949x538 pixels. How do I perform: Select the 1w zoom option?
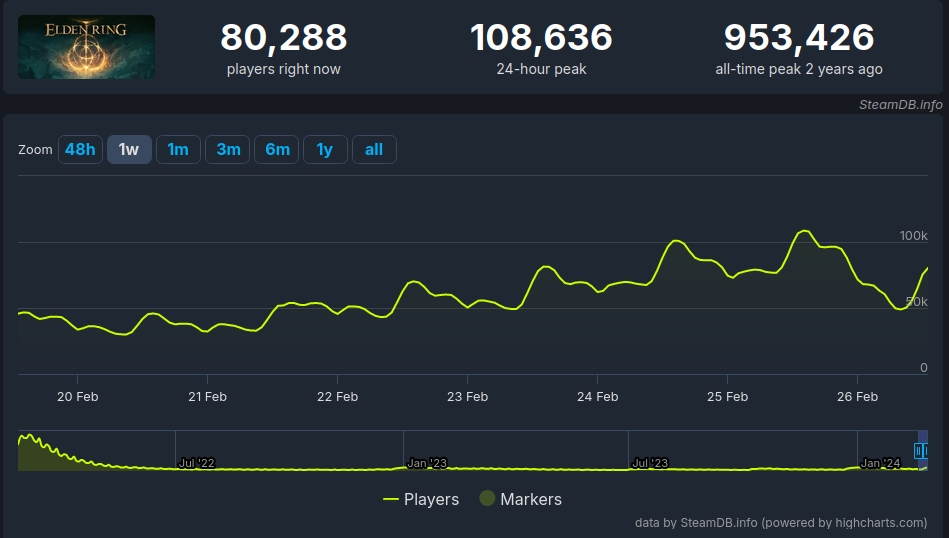pyautogui.click(x=129, y=149)
